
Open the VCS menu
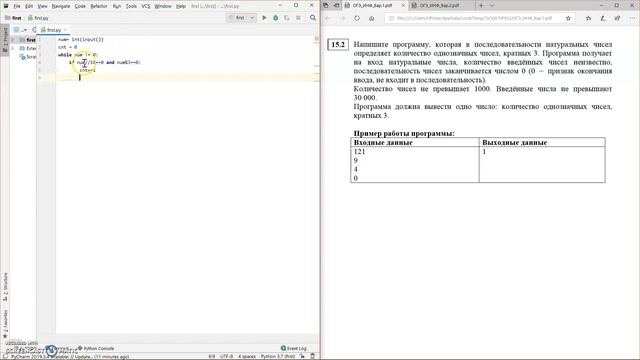click(146, 6)
